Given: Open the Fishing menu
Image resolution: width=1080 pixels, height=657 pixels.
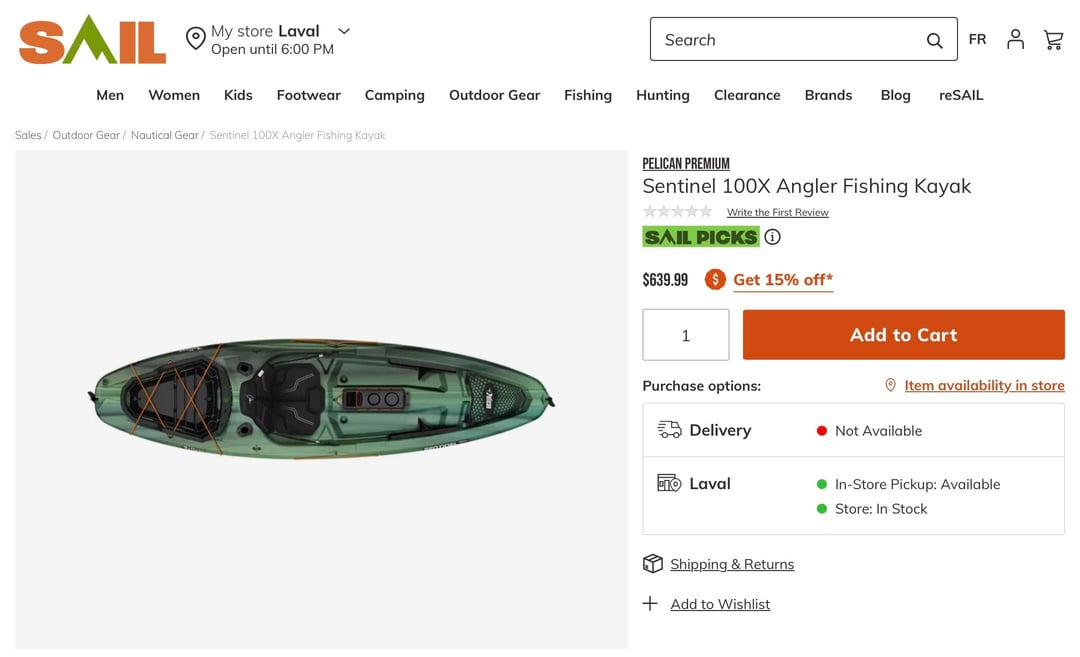Looking at the screenshot, I should click(x=588, y=95).
